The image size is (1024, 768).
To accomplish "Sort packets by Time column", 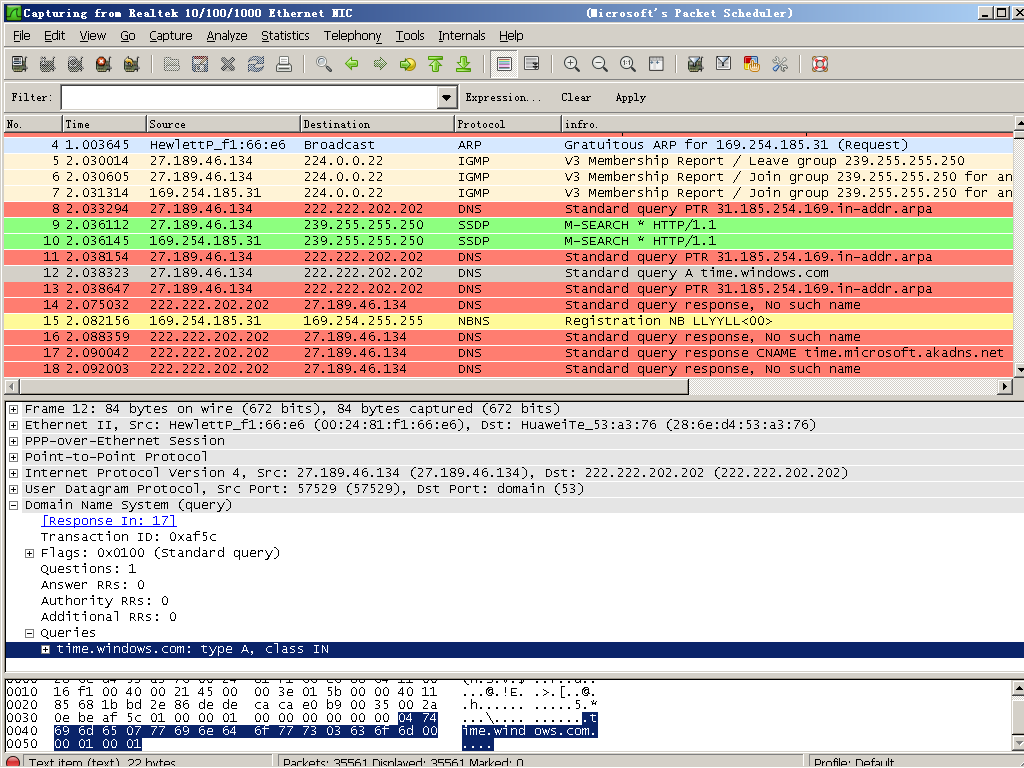I will 104,124.
